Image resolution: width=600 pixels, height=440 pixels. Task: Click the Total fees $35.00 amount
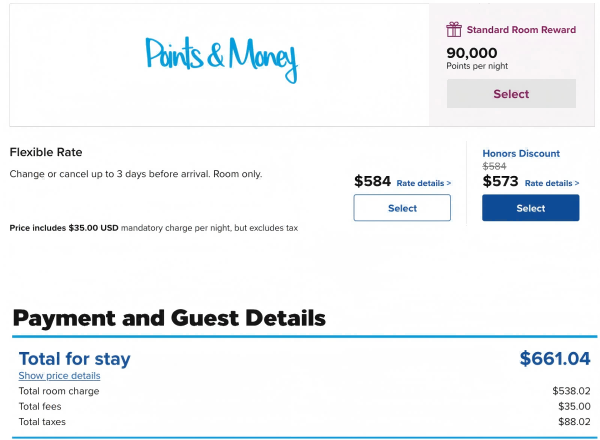pos(574,406)
